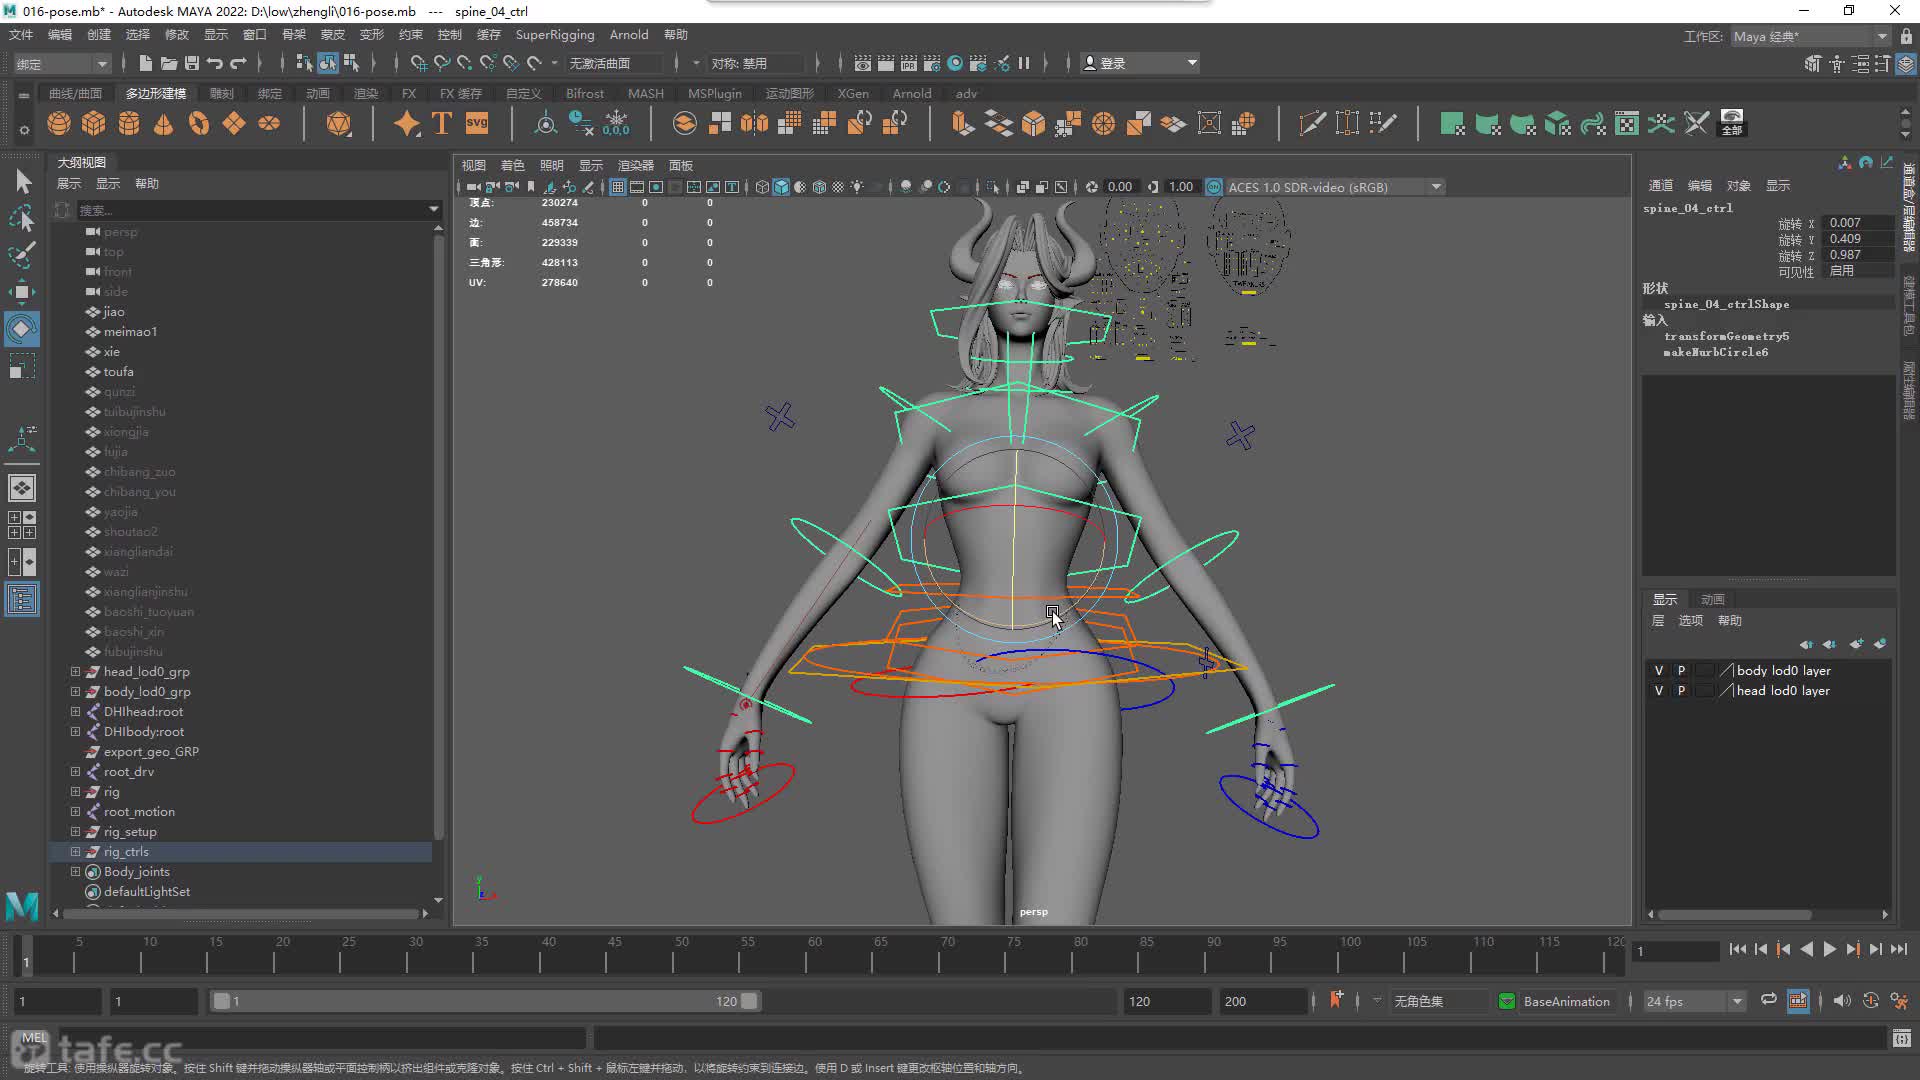
Task: Switch to the Arnold shelf tab
Action: [x=911, y=94]
